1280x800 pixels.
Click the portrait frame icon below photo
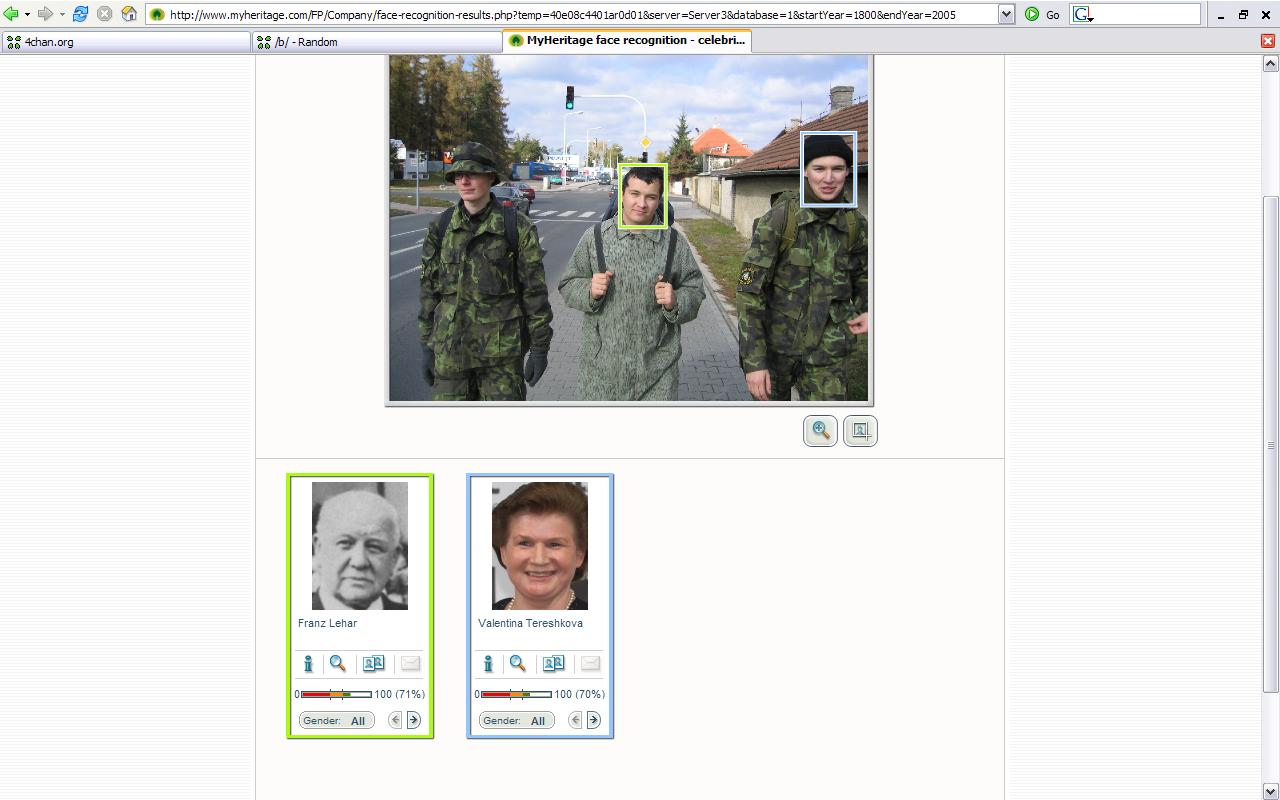[x=860, y=431]
